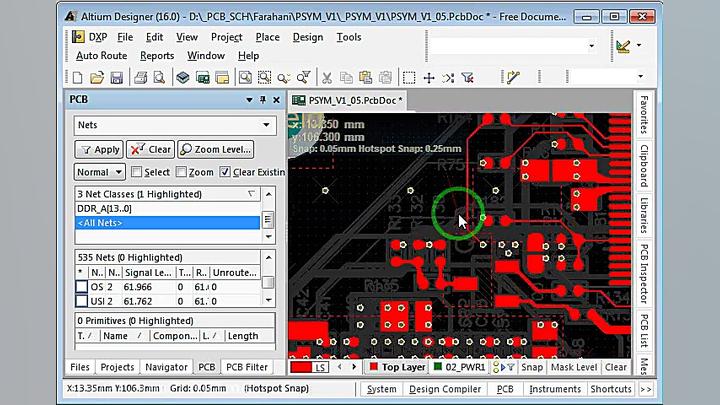720x405 pixels.
Task: Tick the checkbox for net OS
Action: 81,287
